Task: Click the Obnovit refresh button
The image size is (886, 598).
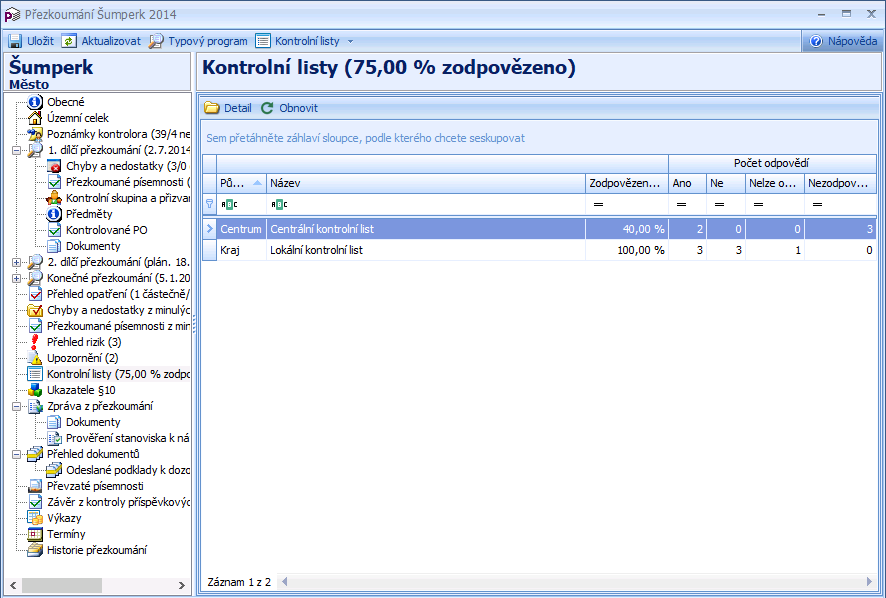Action: point(289,108)
